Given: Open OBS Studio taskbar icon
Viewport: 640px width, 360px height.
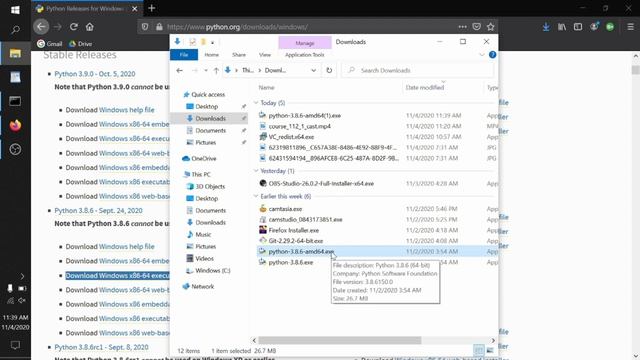Looking at the screenshot, I should (15, 149).
